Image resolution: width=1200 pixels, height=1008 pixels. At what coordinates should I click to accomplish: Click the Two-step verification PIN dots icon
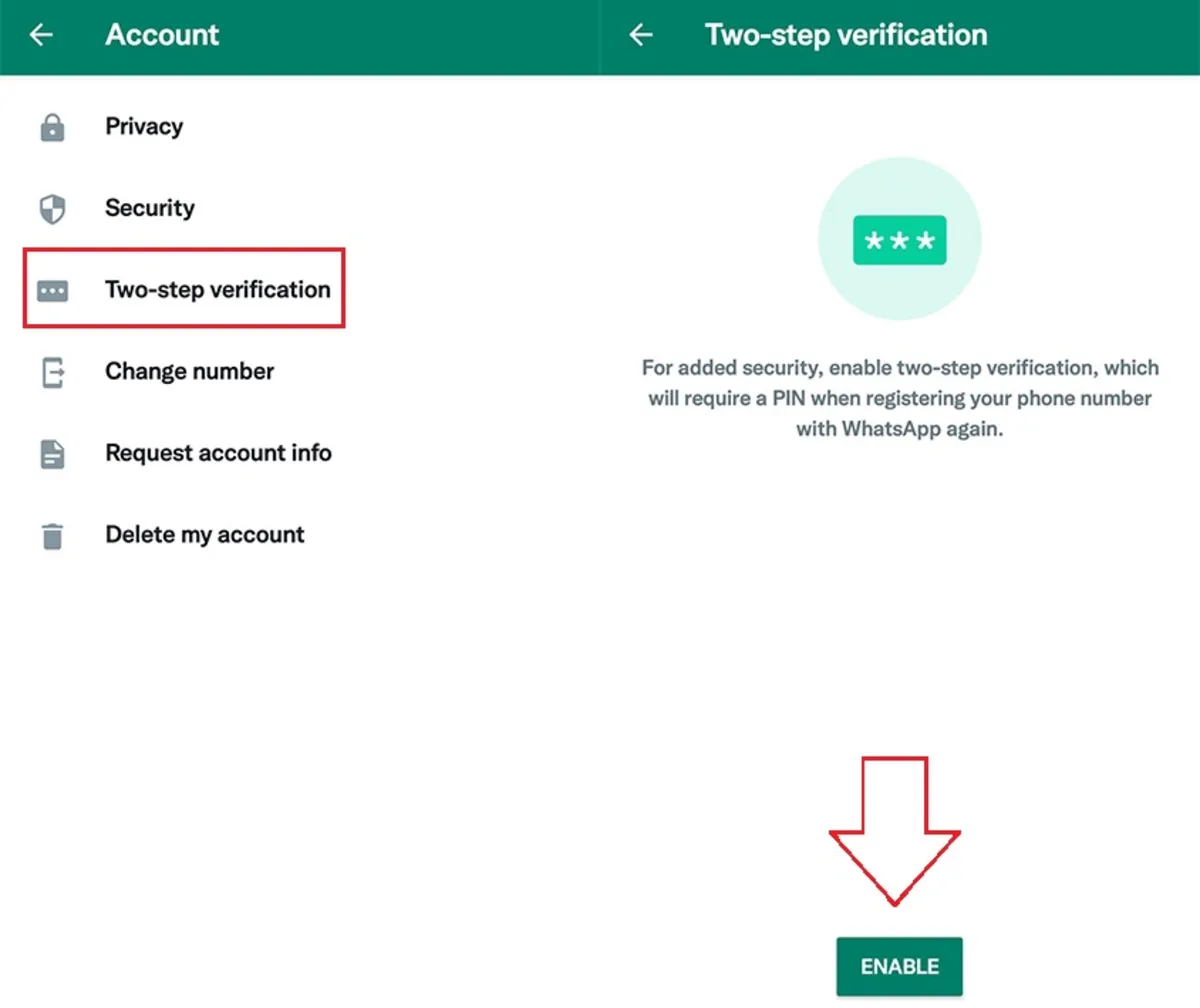pyautogui.click(x=52, y=289)
